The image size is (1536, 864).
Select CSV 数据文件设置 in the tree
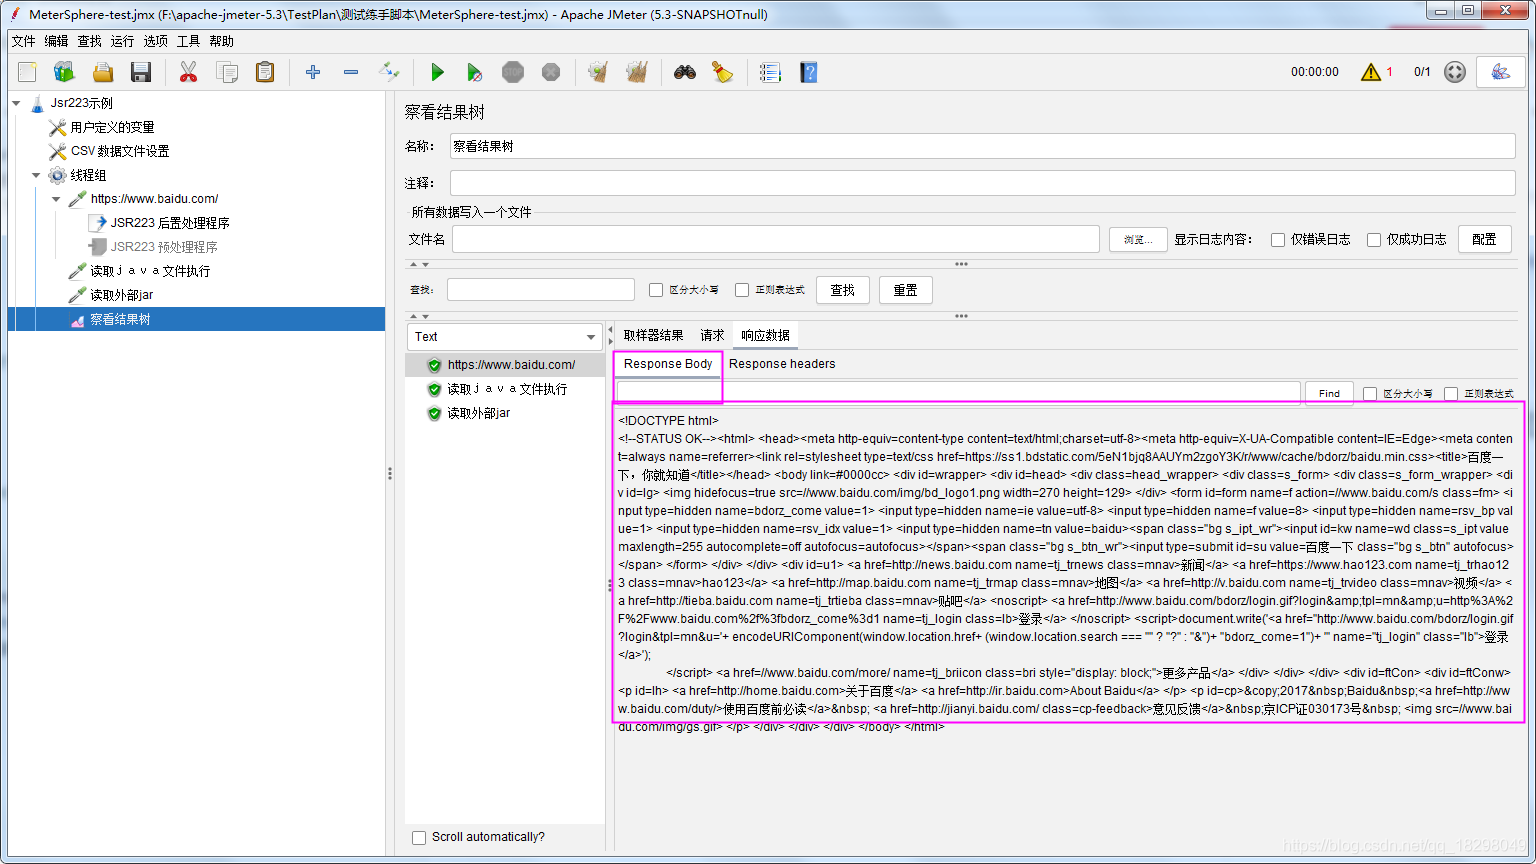pyautogui.click(x=120, y=151)
